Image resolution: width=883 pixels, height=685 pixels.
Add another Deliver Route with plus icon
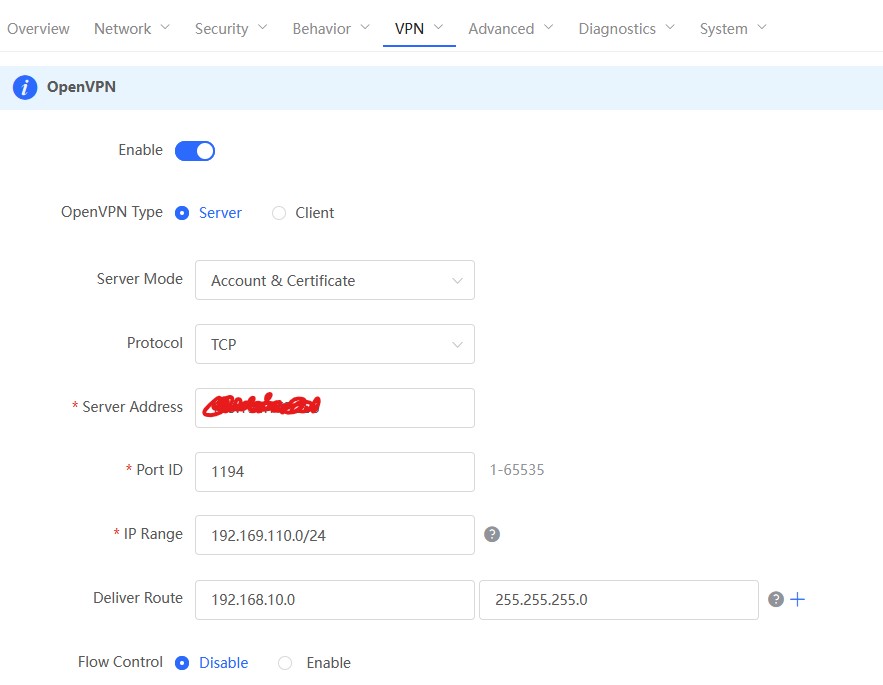click(797, 599)
